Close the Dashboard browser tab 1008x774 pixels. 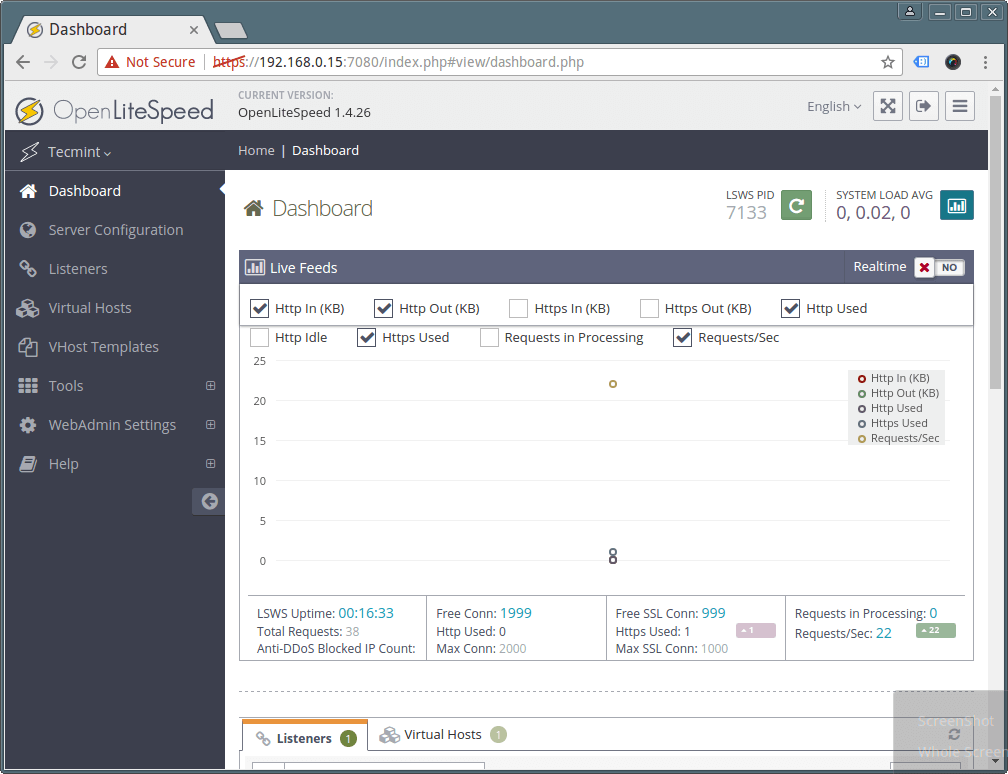(x=194, y=30)
